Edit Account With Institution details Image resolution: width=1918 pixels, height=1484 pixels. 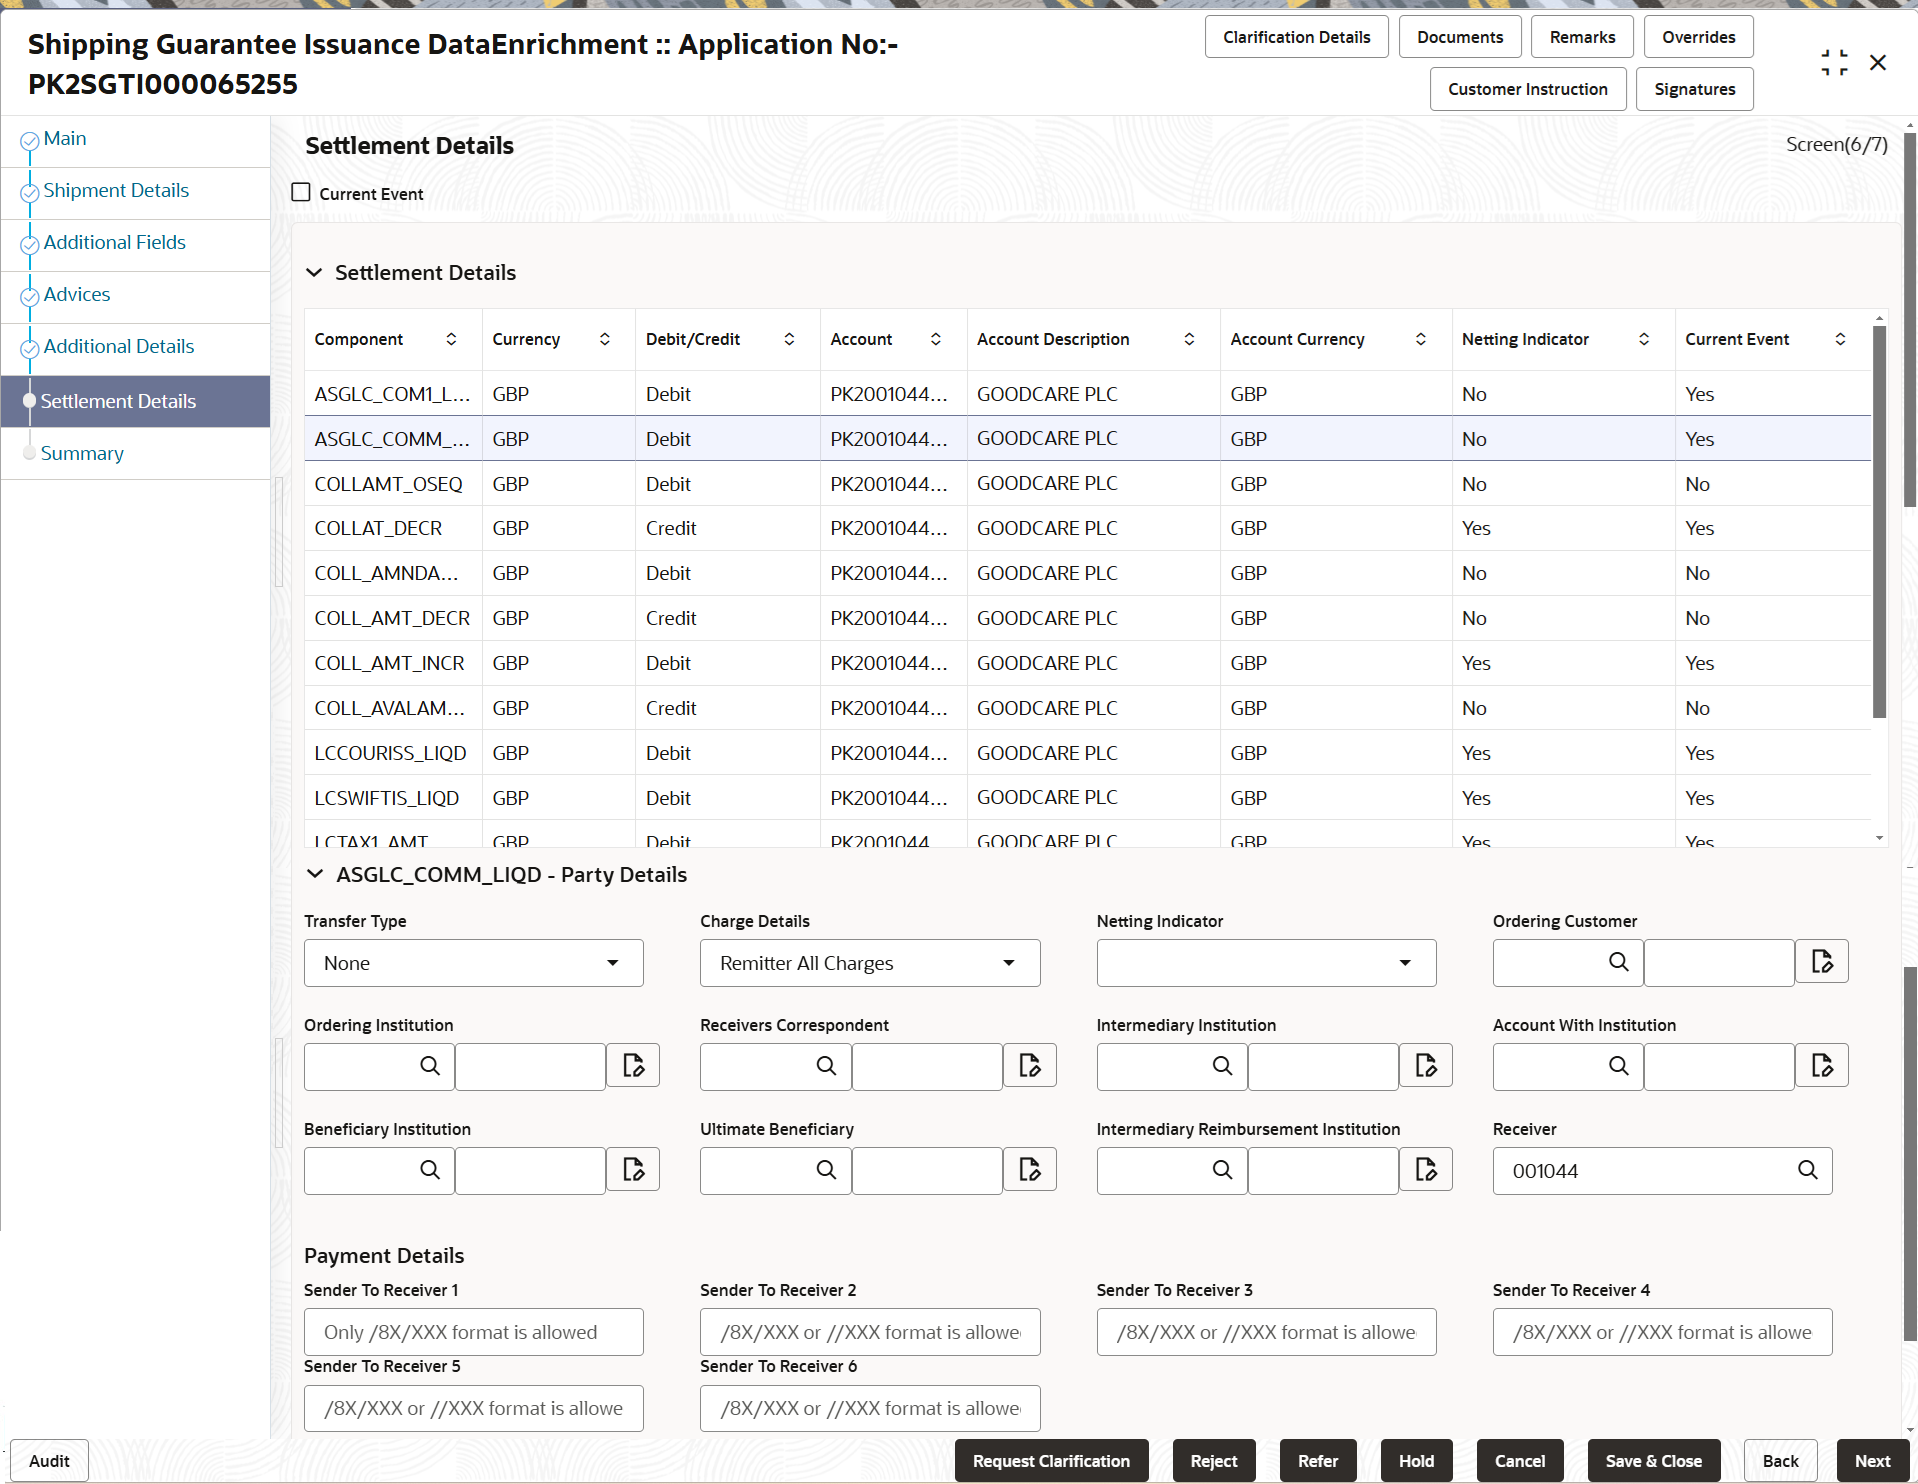point(1822,1066)
